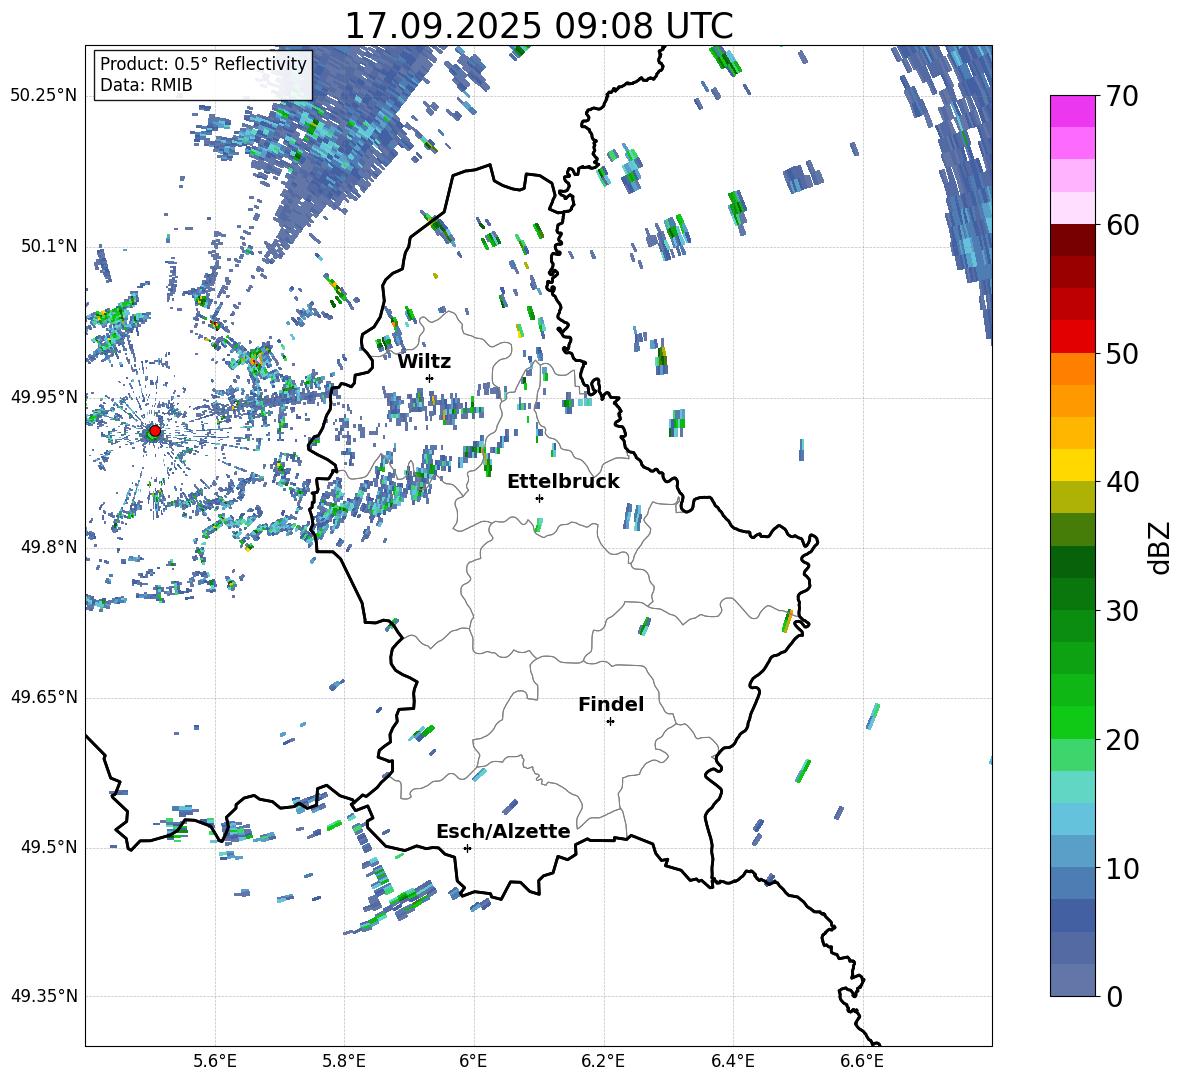The width and height of the screenshot is (1184, 1081).
Task: Click the plot title 17.09.2025 09:08 UTC
Action: pos(539,26)
